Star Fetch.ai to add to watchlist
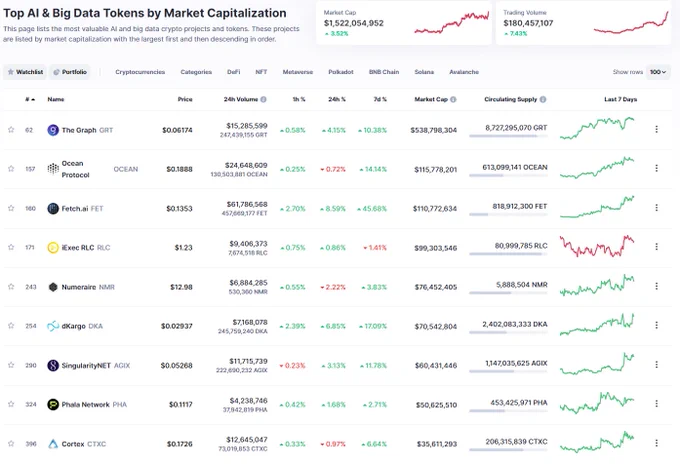Viewport: 680px width, 464px height. 11,208
